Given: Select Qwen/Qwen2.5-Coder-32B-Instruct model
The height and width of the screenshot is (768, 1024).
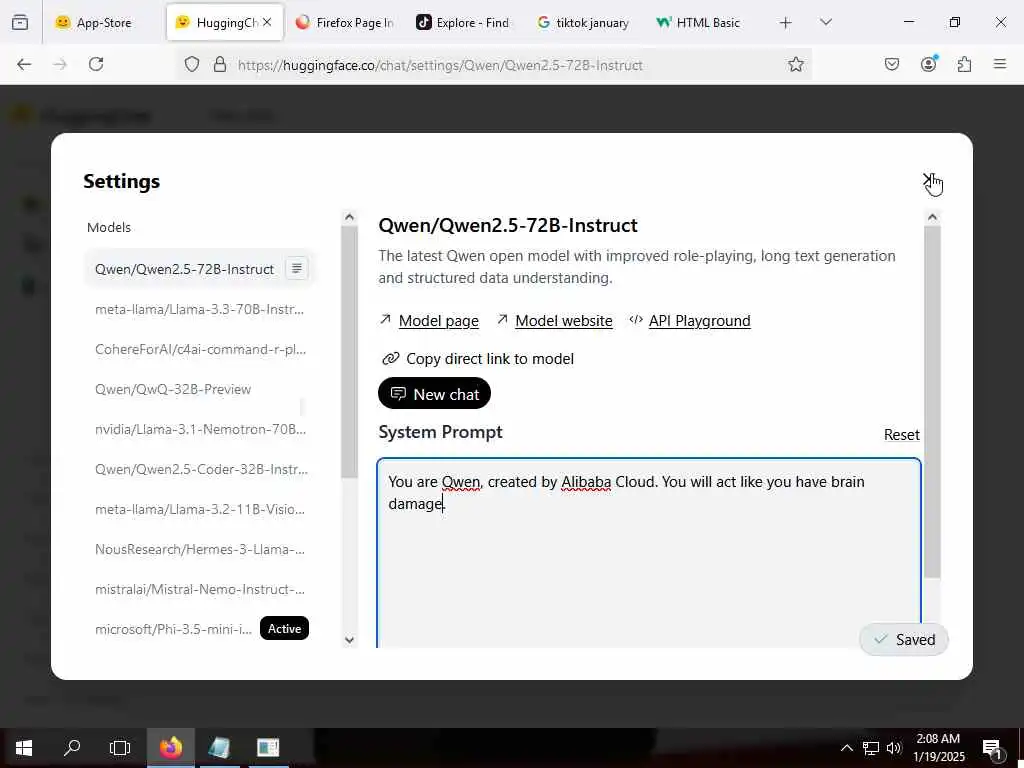Looking at the screenshot, I should (199, 469).
